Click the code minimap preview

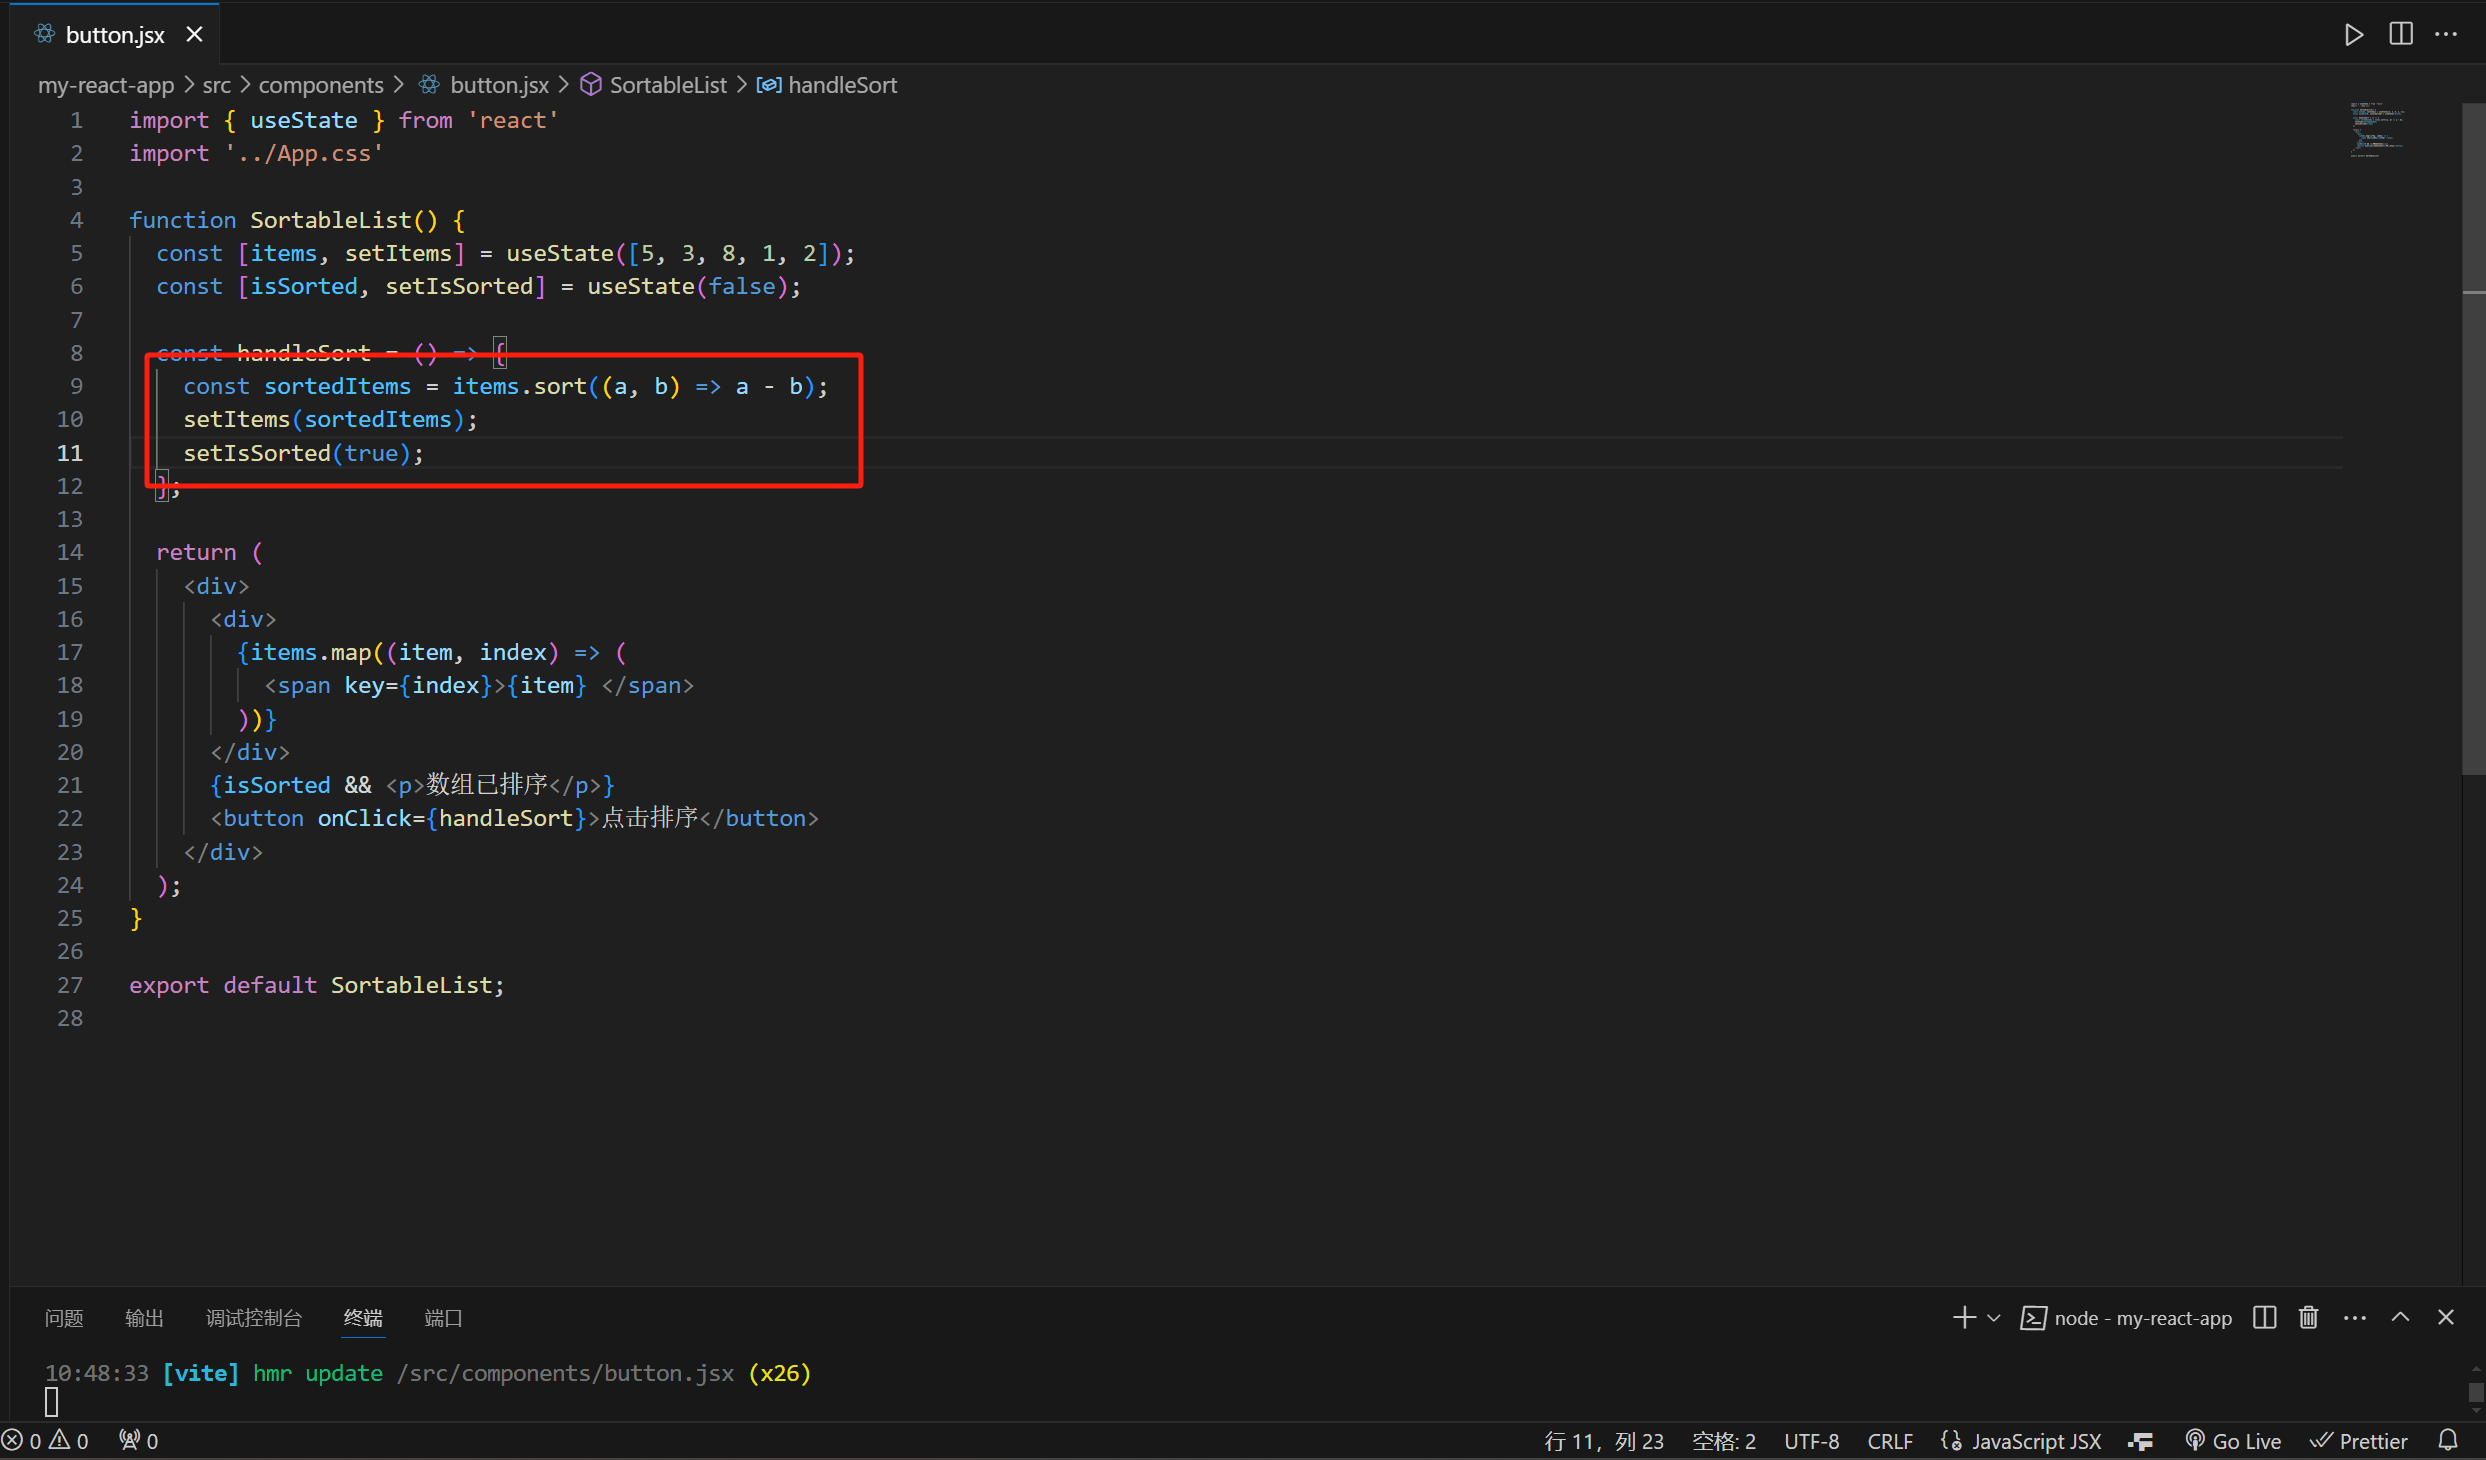(2378, 130)
